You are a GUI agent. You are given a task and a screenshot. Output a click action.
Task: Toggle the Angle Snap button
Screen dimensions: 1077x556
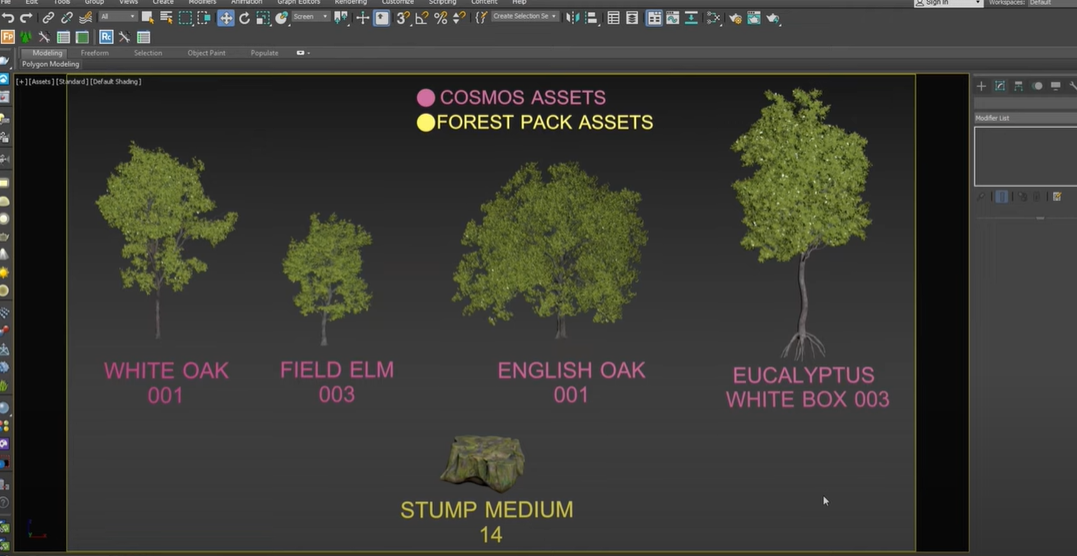pos(422,18)
